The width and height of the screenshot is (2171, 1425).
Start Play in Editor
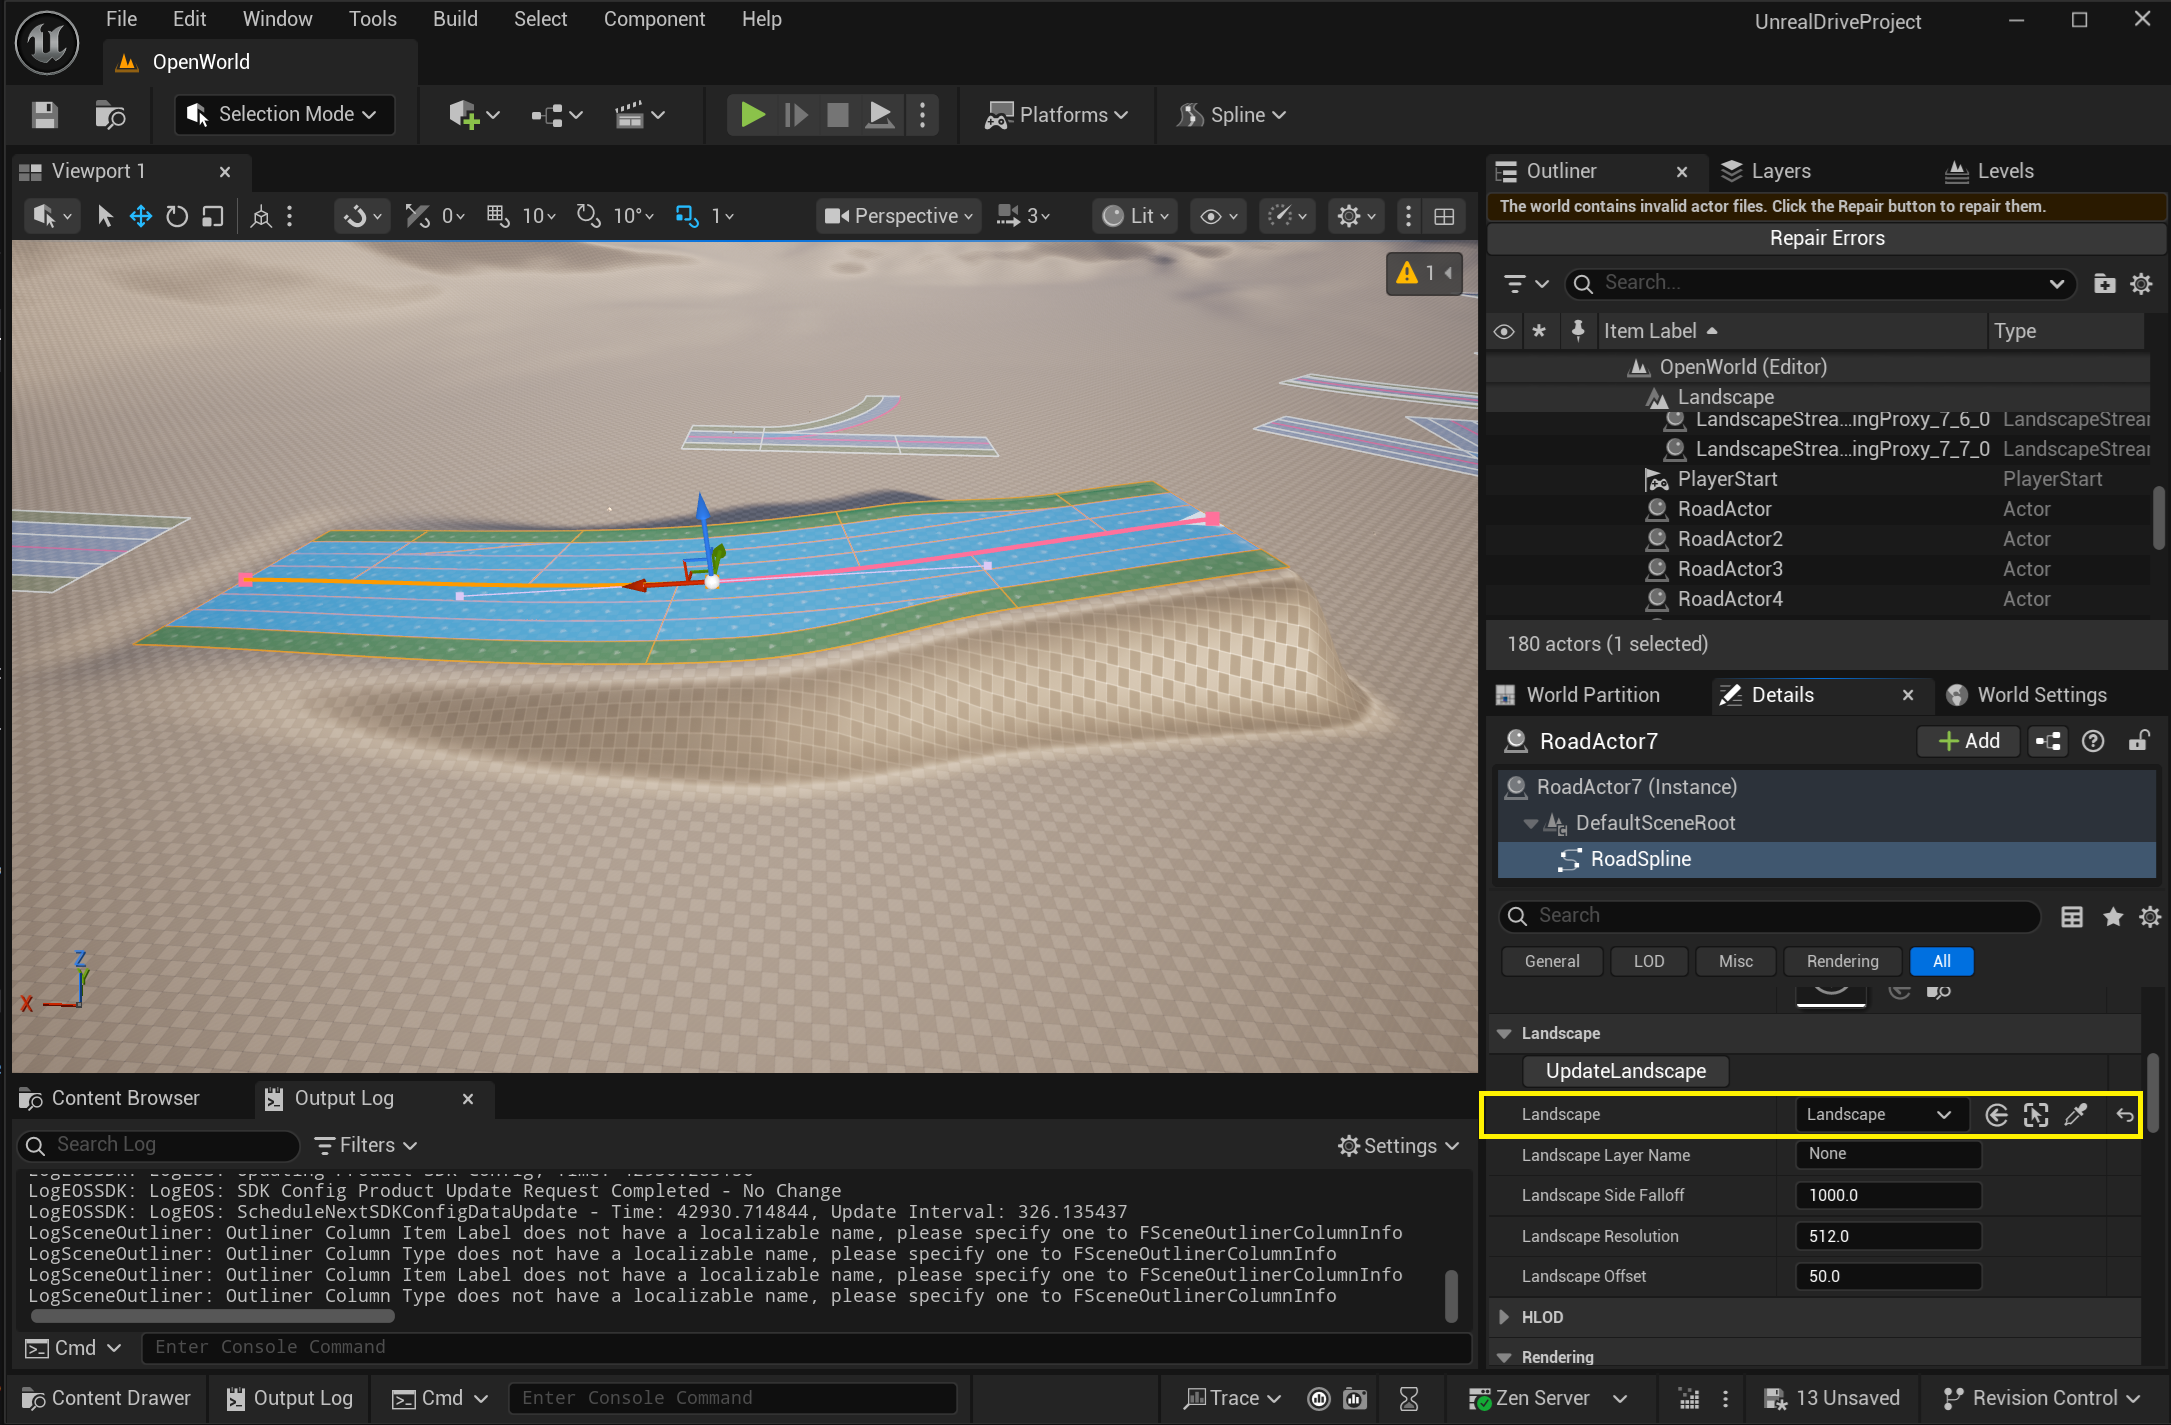(x=752, y=115)
